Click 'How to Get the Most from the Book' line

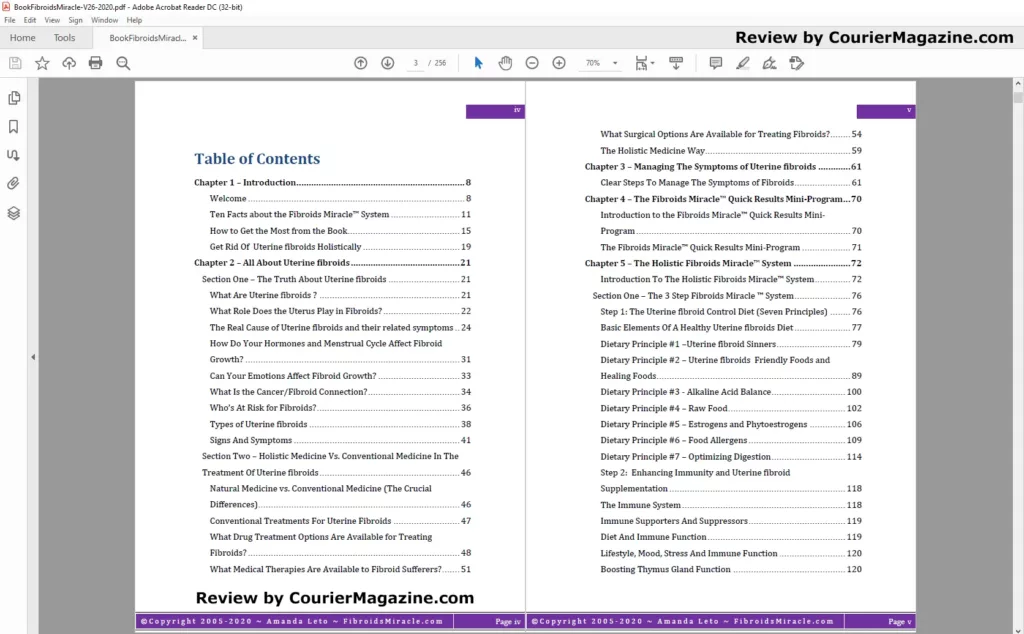[340, 231]
